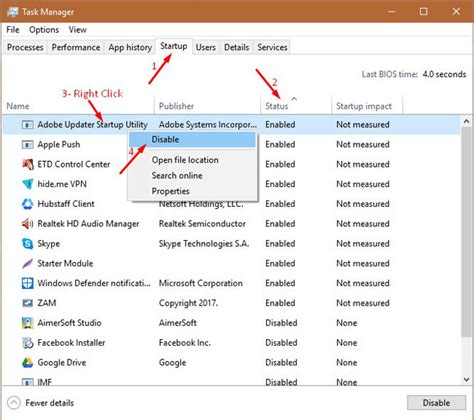Click None impact for Google Drive
474x420 pixels.
point(347,363)
